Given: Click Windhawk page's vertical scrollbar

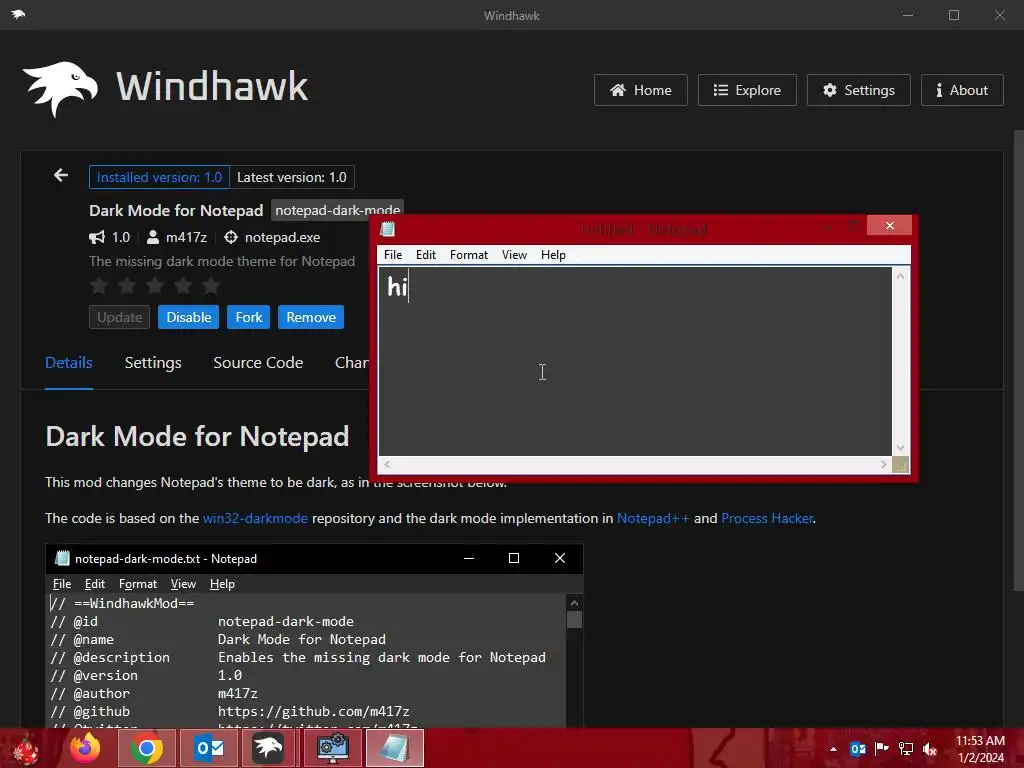Looking at the screenshot, I should point(1018,359).
